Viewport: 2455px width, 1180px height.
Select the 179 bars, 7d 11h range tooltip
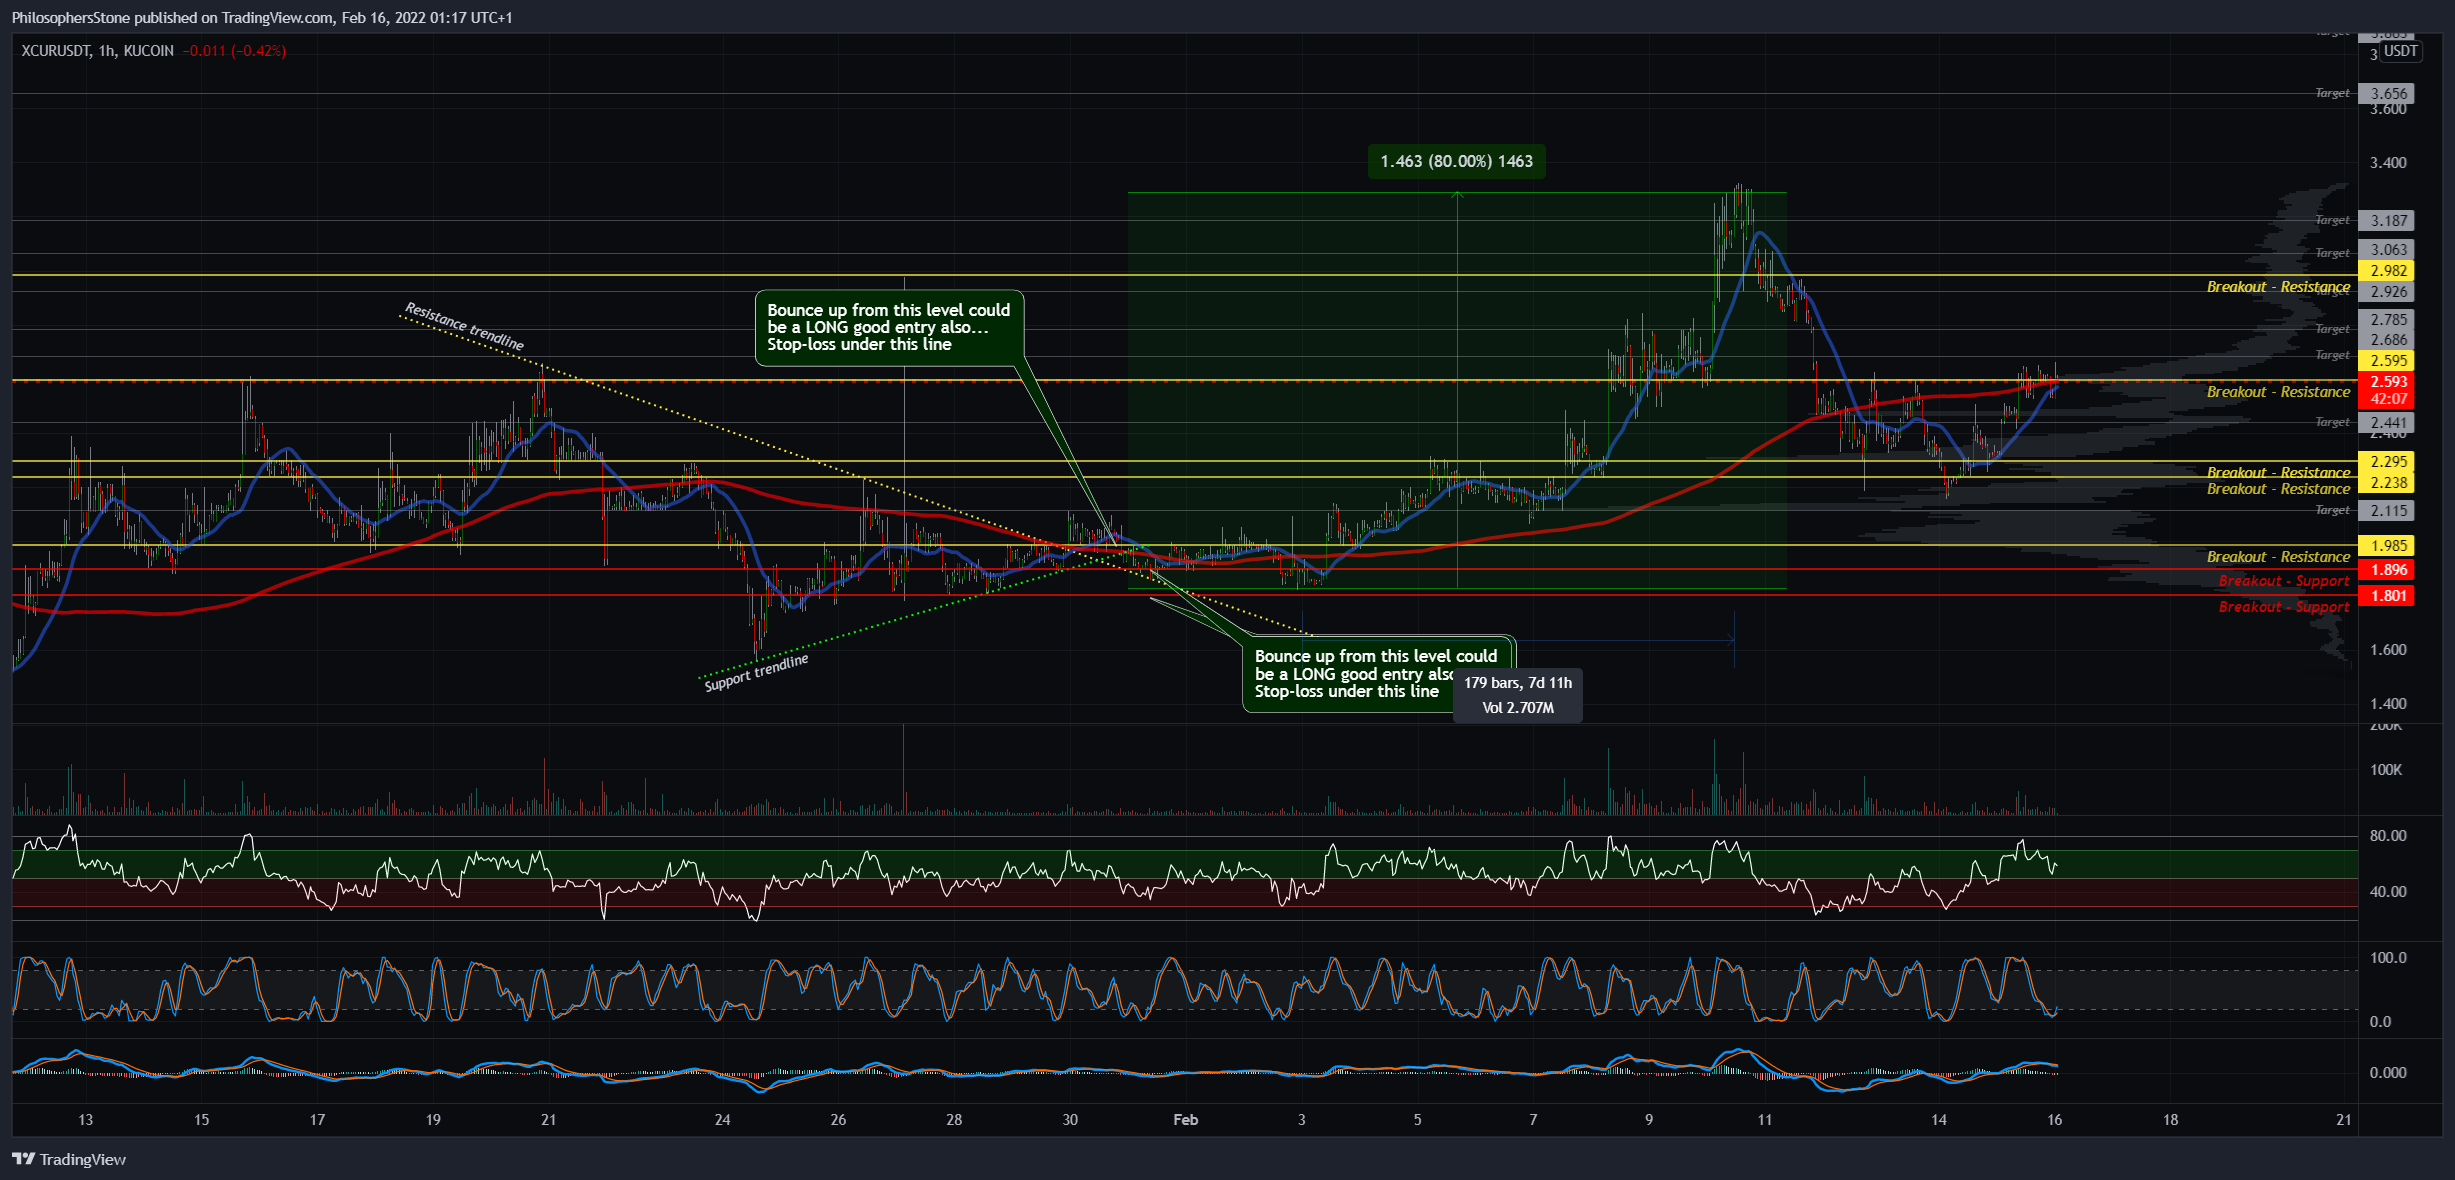tap(1518, 695)
